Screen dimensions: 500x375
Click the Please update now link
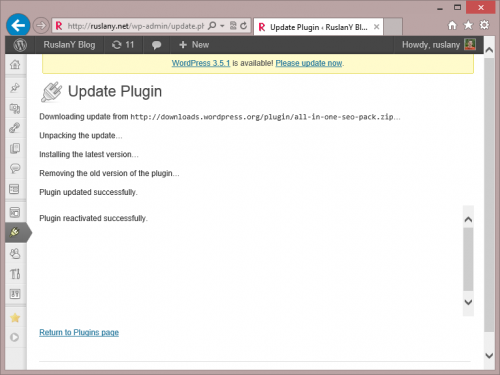[x=309, y=63]
